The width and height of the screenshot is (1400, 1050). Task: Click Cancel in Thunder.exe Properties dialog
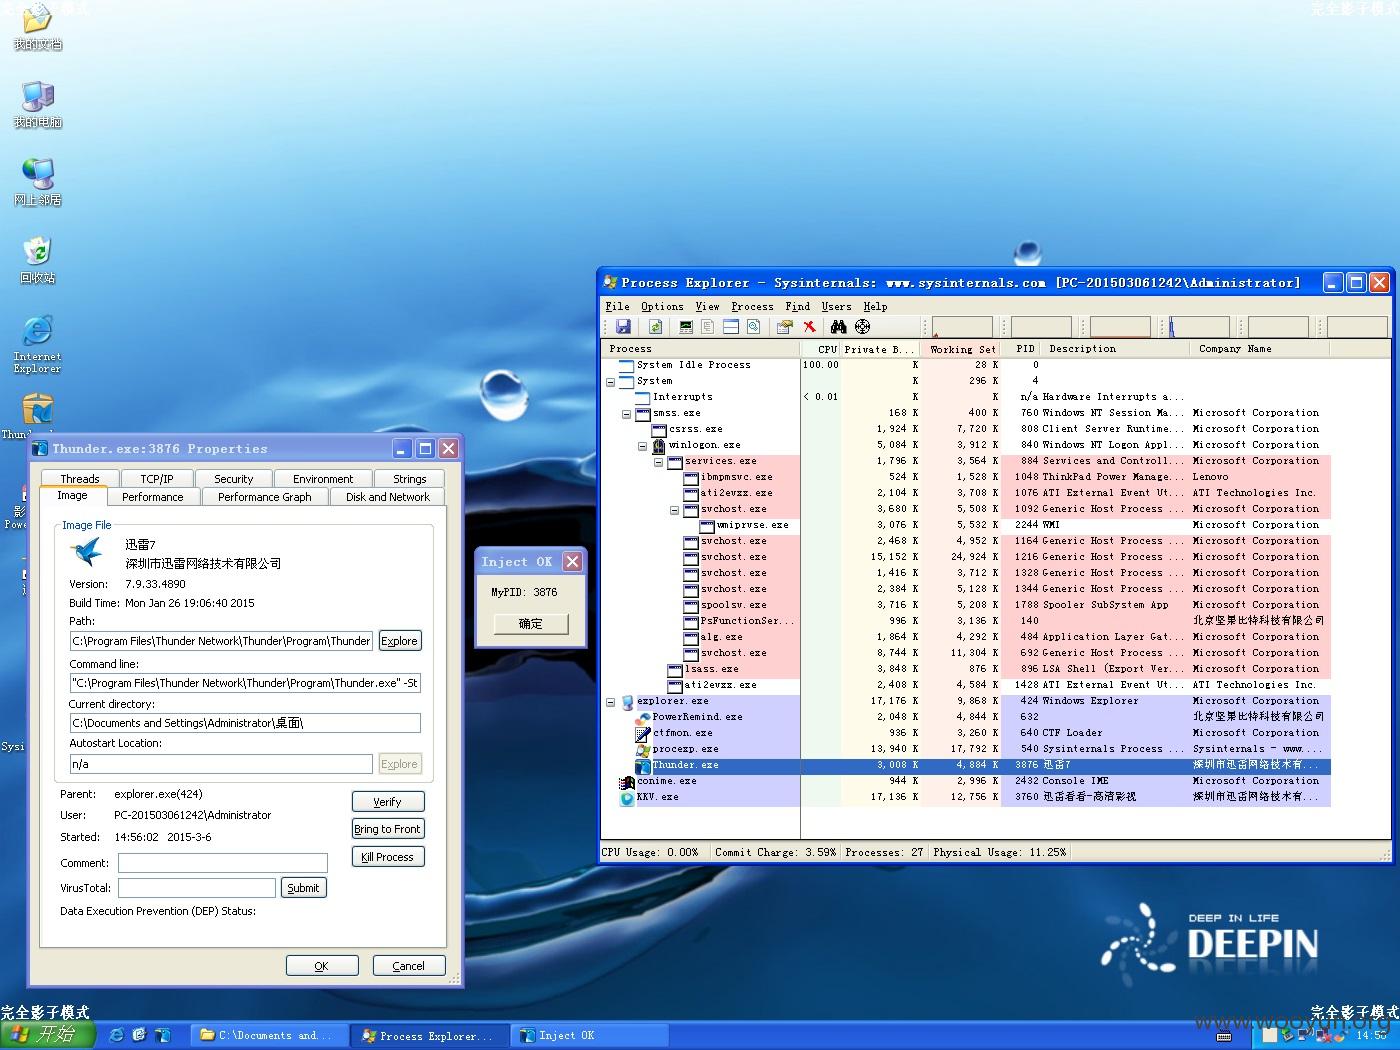click(408, 966)
